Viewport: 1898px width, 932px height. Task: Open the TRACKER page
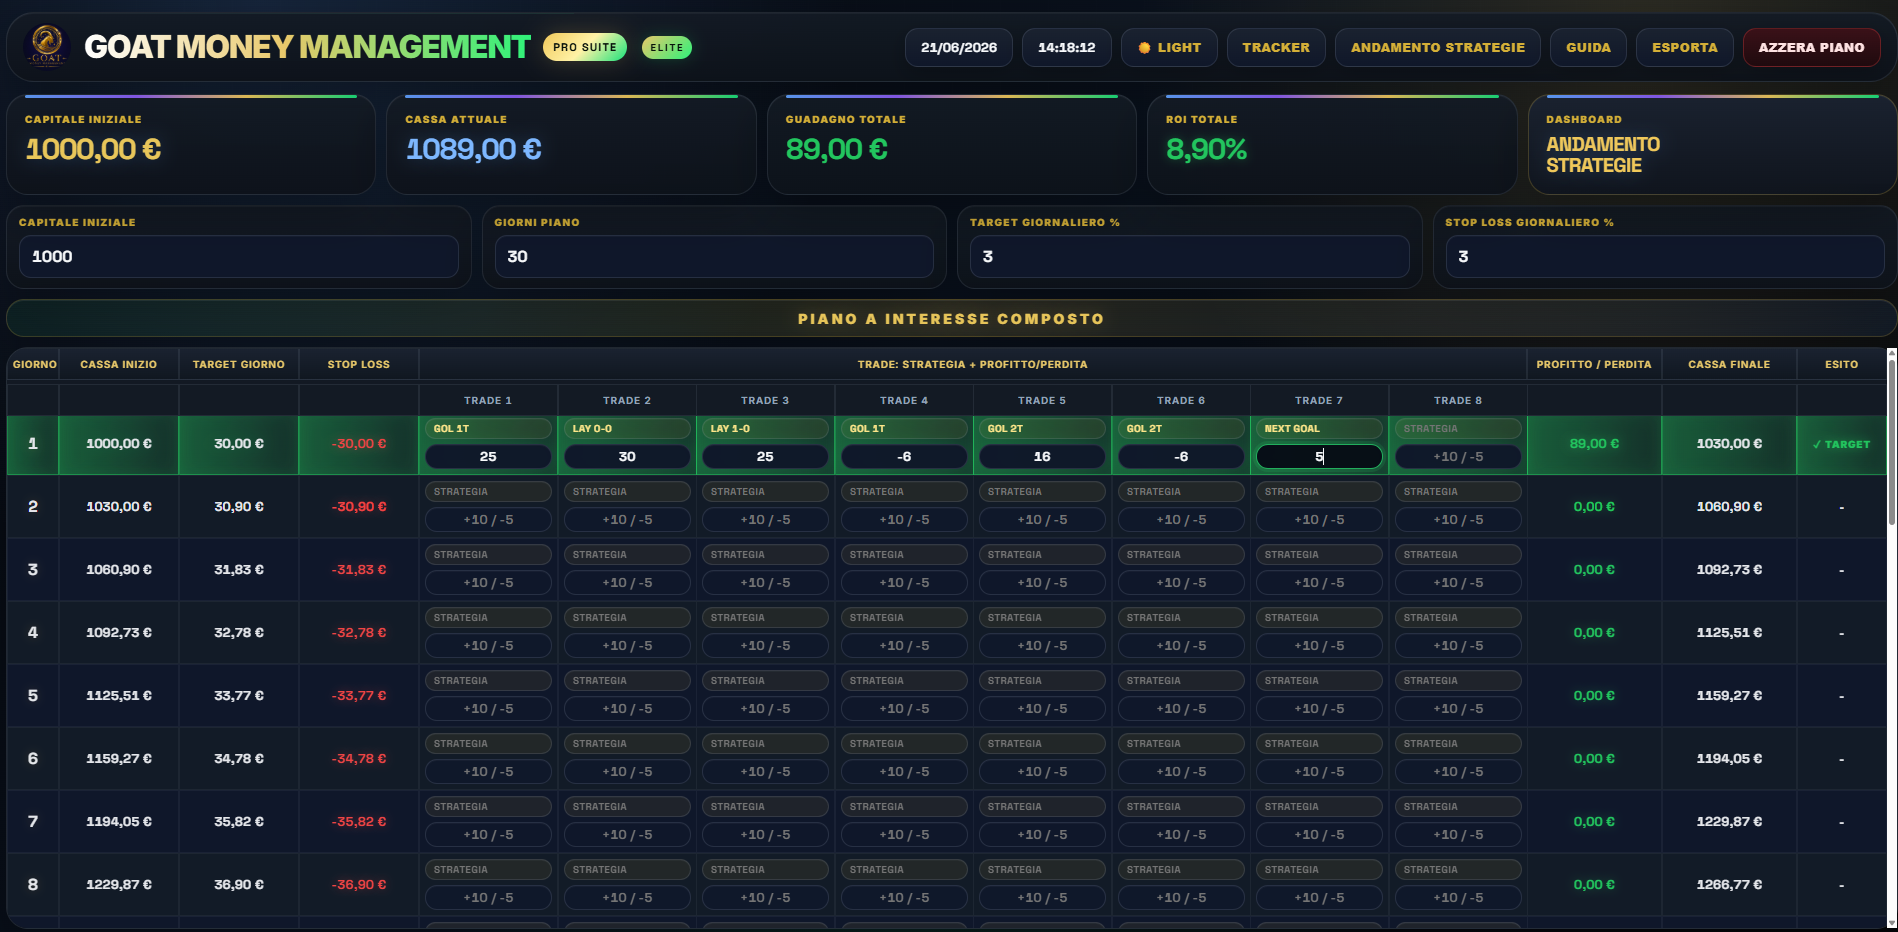(x=1276, y=47)
